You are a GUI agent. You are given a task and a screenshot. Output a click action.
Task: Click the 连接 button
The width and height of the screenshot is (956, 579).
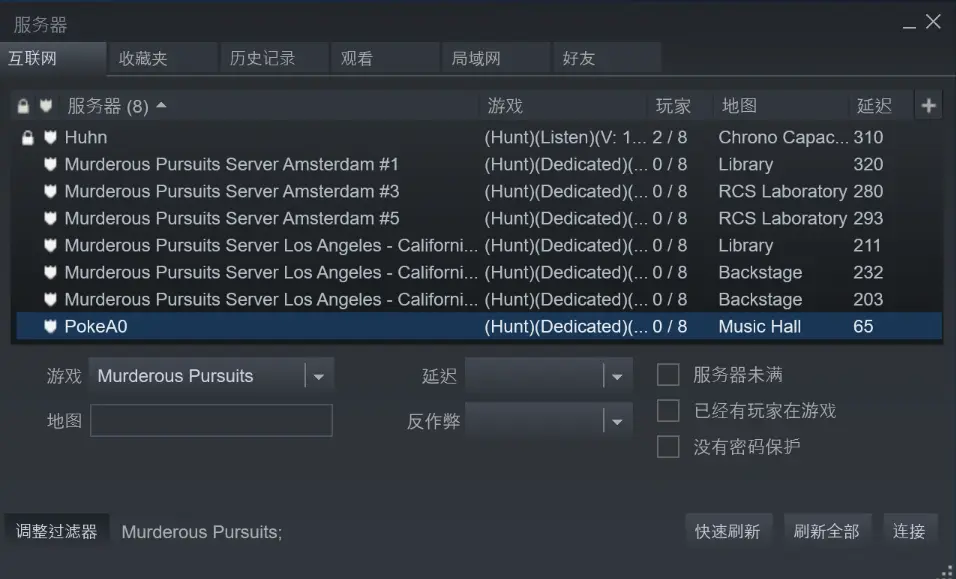coord(910,531)
